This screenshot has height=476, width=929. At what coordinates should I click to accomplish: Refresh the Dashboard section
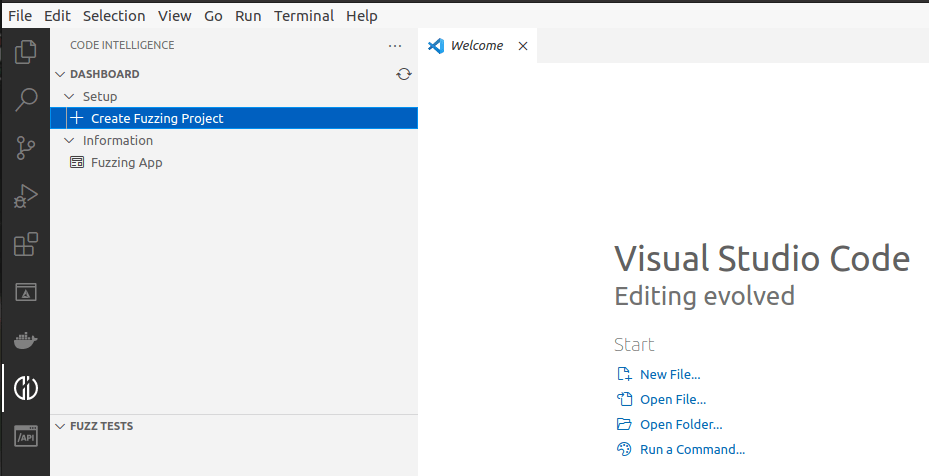(x=403, y=74)
